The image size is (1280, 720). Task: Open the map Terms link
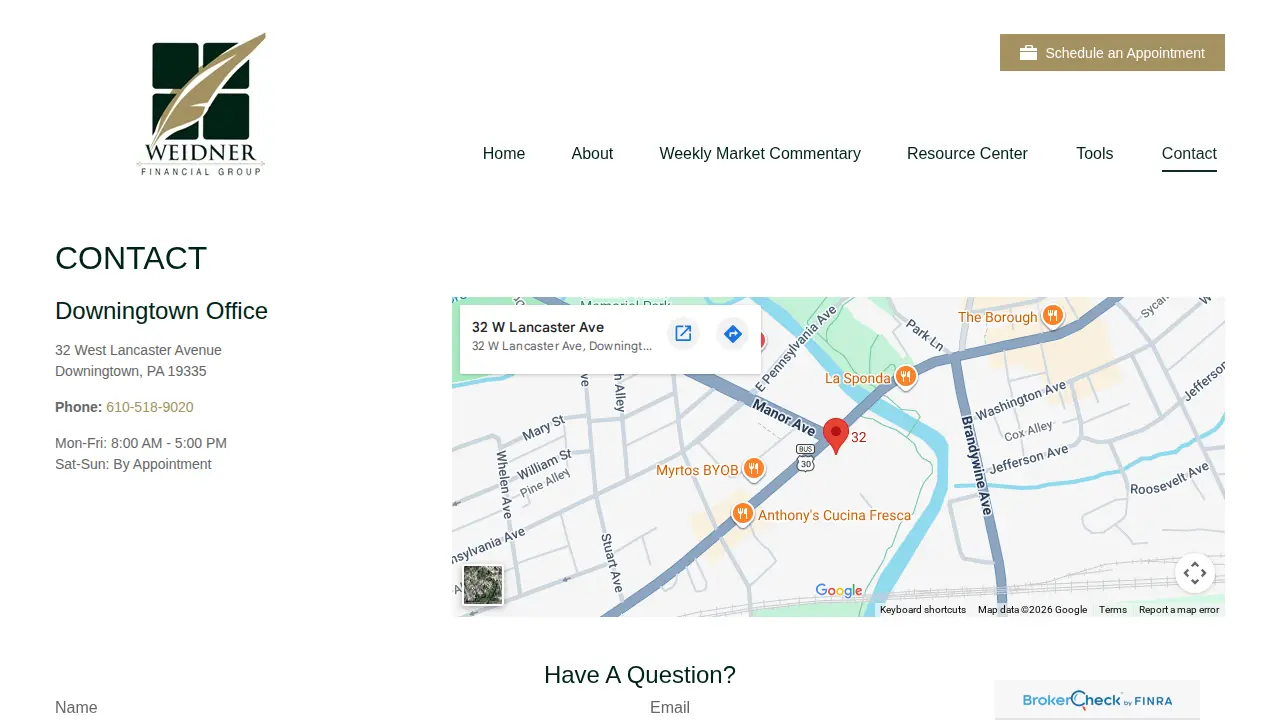coord(1113,610)
